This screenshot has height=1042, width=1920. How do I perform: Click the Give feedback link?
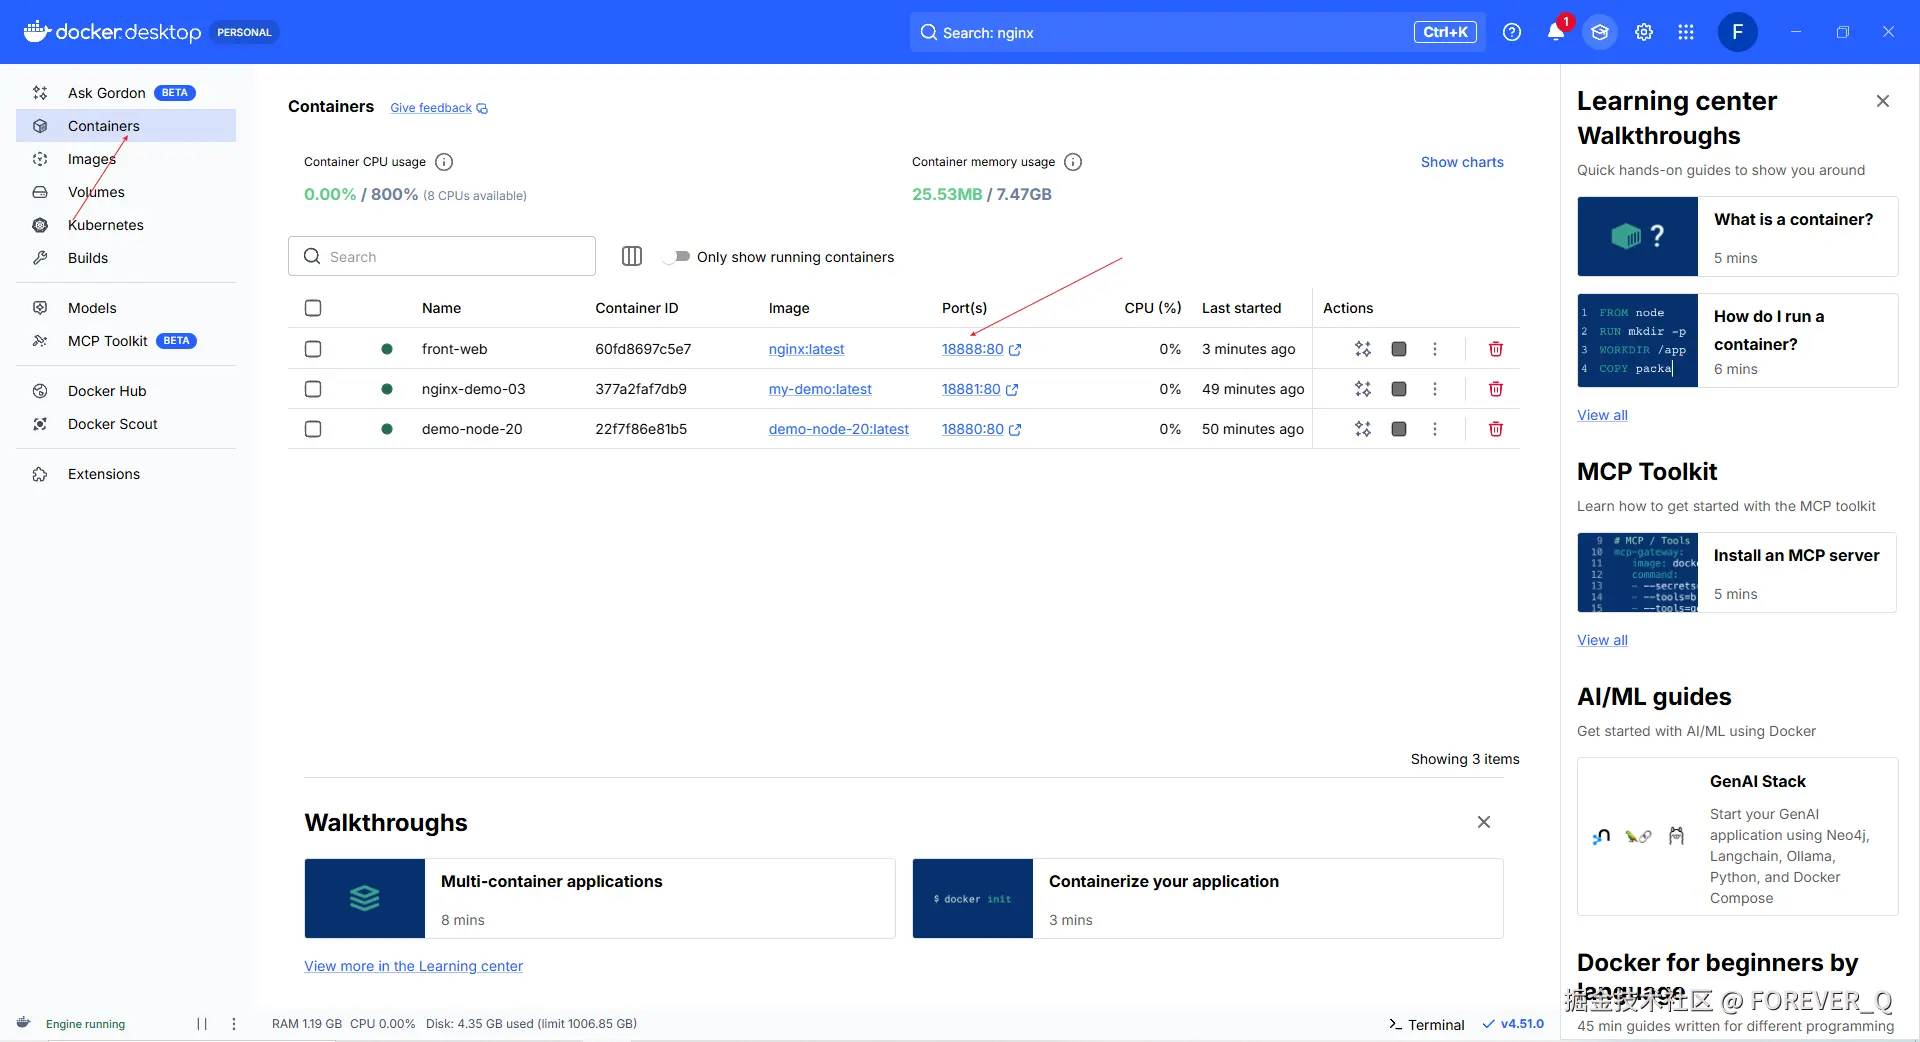[x=439, y=108]
